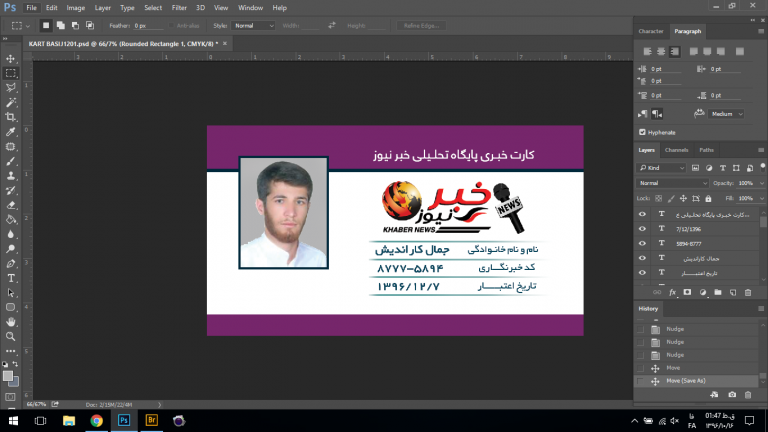Click Add layer mask icon
Image resolution: width=768 pixels, height=432 pixels.
tap(687, 292)
